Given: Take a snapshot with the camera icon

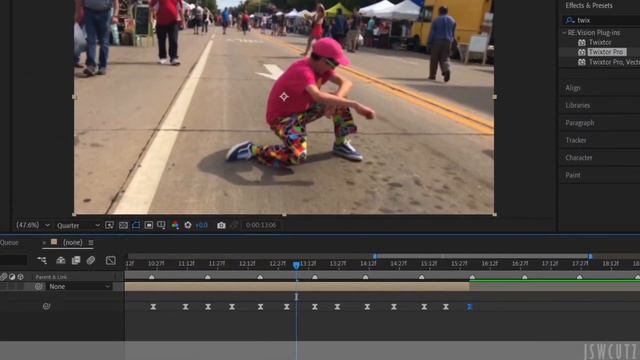Looking at the screenshot, I should (x=221, y=225).
